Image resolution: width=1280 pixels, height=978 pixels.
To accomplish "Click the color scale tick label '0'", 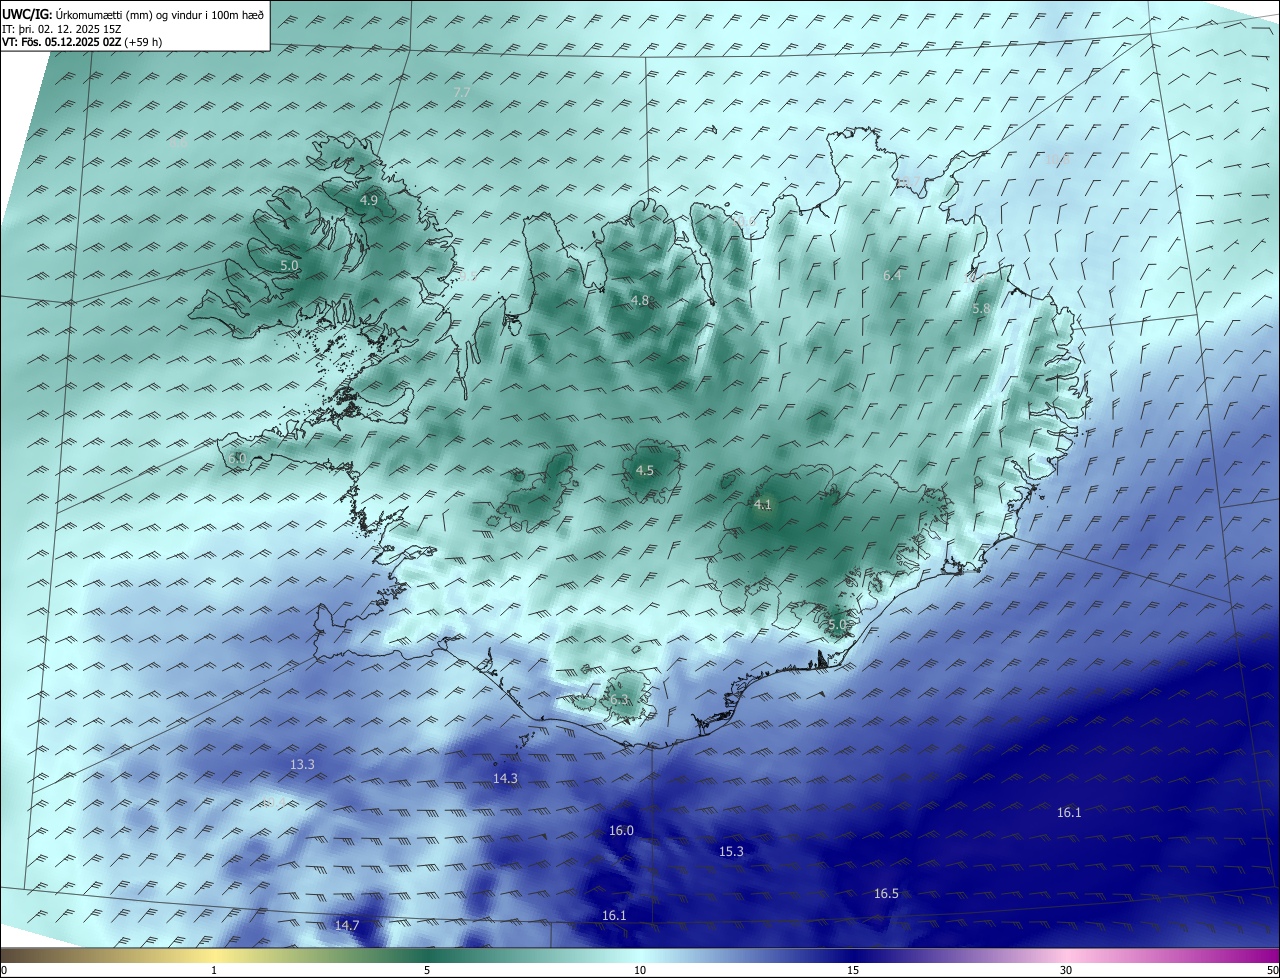I will coord(4,970).
